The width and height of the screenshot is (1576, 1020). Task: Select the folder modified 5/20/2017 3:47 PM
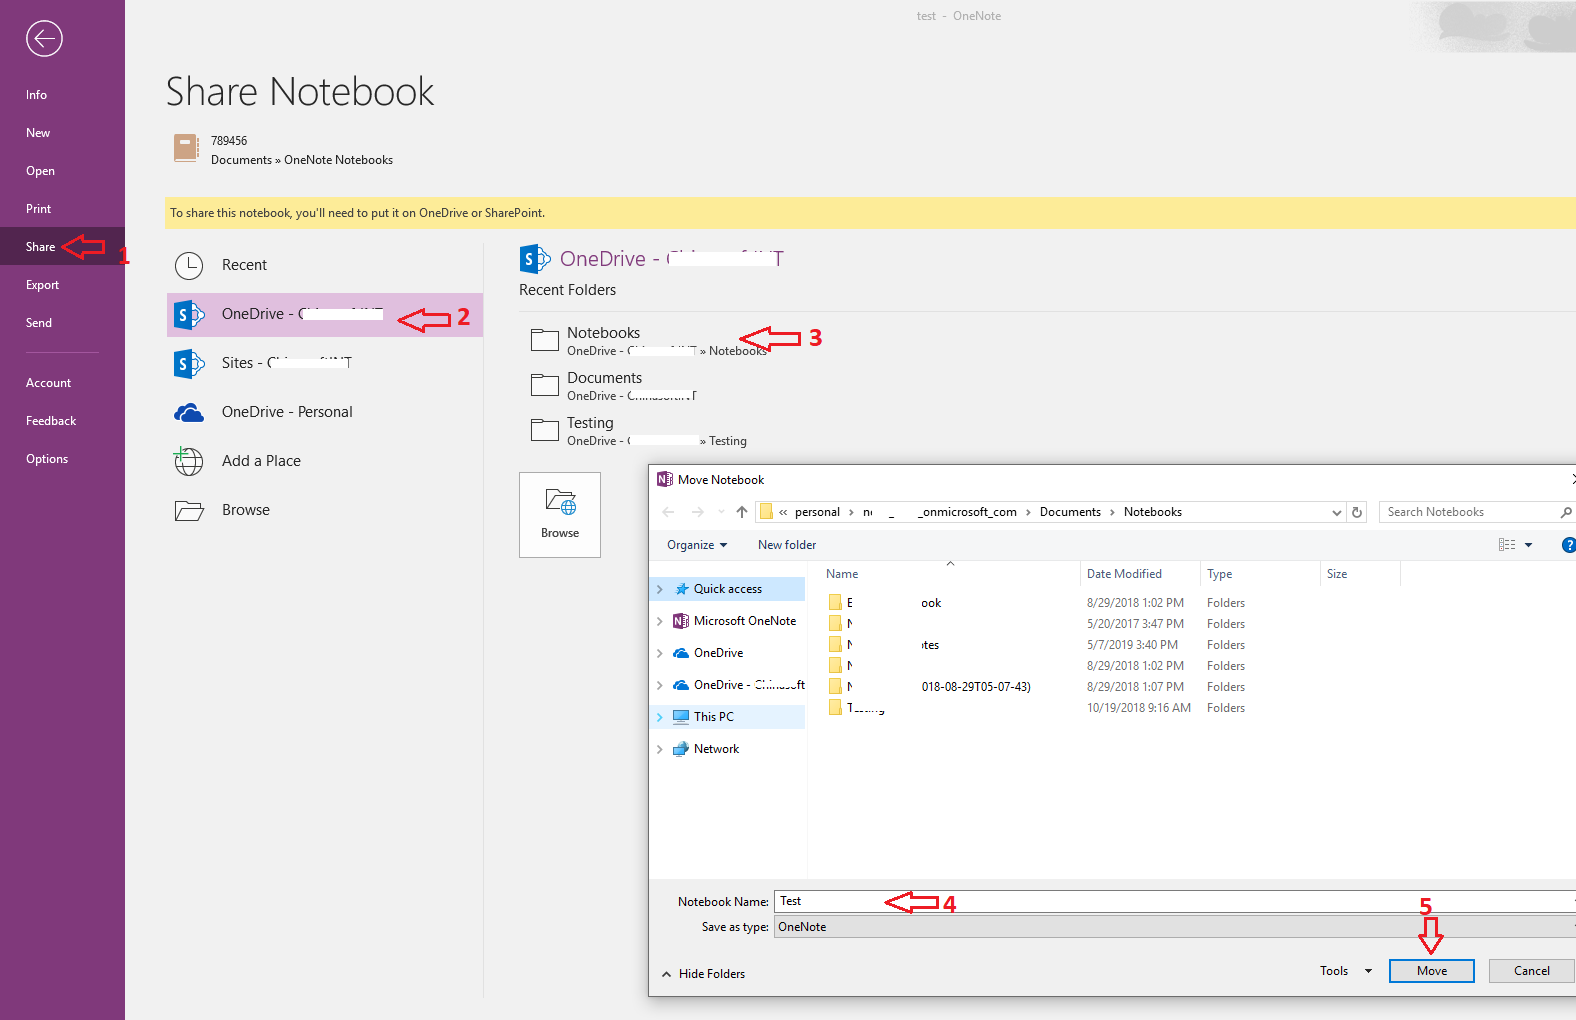click(x=1035, y=624)
